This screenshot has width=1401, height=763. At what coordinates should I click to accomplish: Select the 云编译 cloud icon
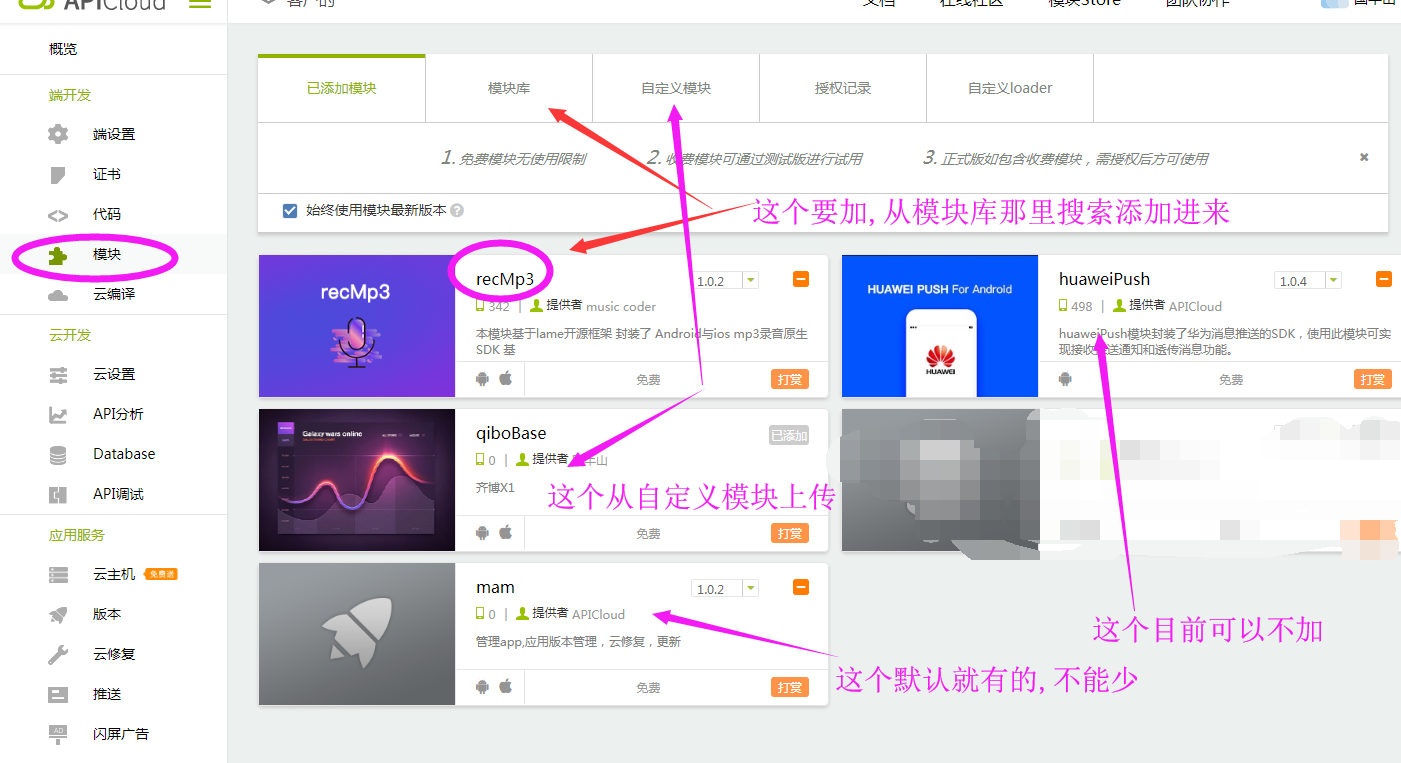pos(59,295)
